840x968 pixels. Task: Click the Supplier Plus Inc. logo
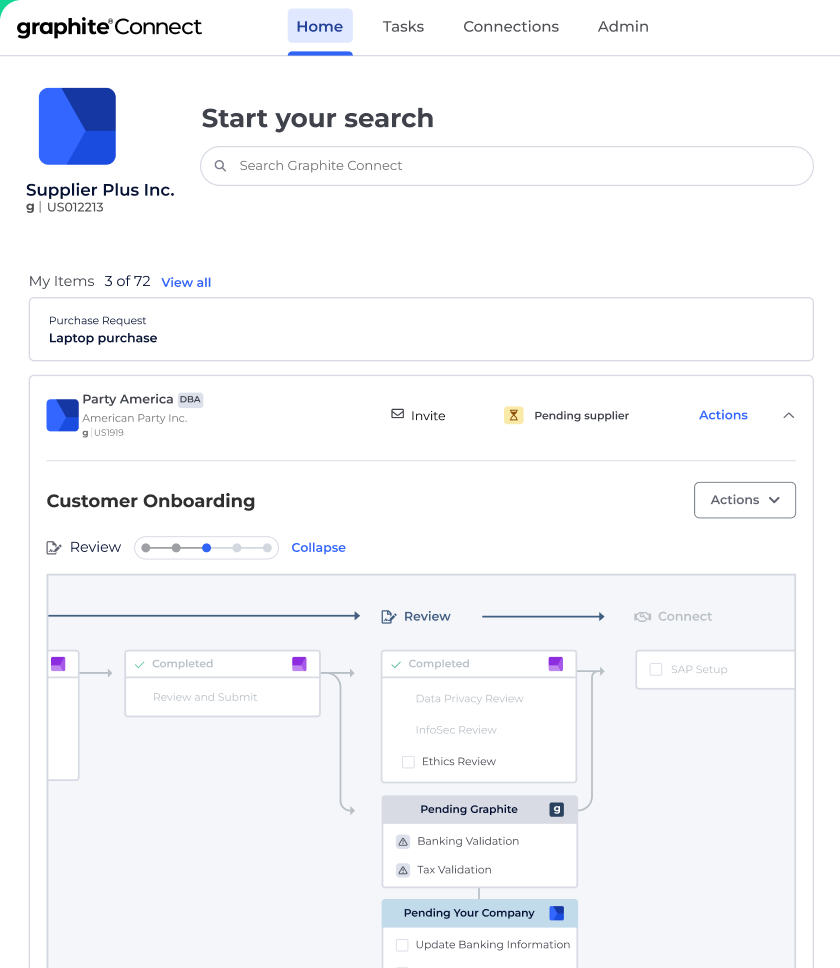(77, 126)
